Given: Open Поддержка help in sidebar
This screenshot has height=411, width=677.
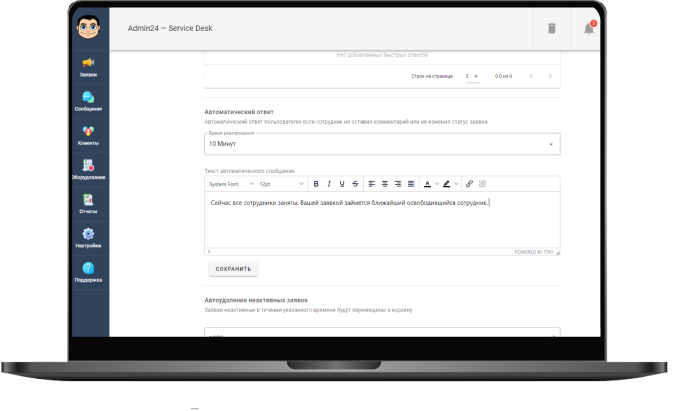Looking at the screenshot, I should coord(88,272).
